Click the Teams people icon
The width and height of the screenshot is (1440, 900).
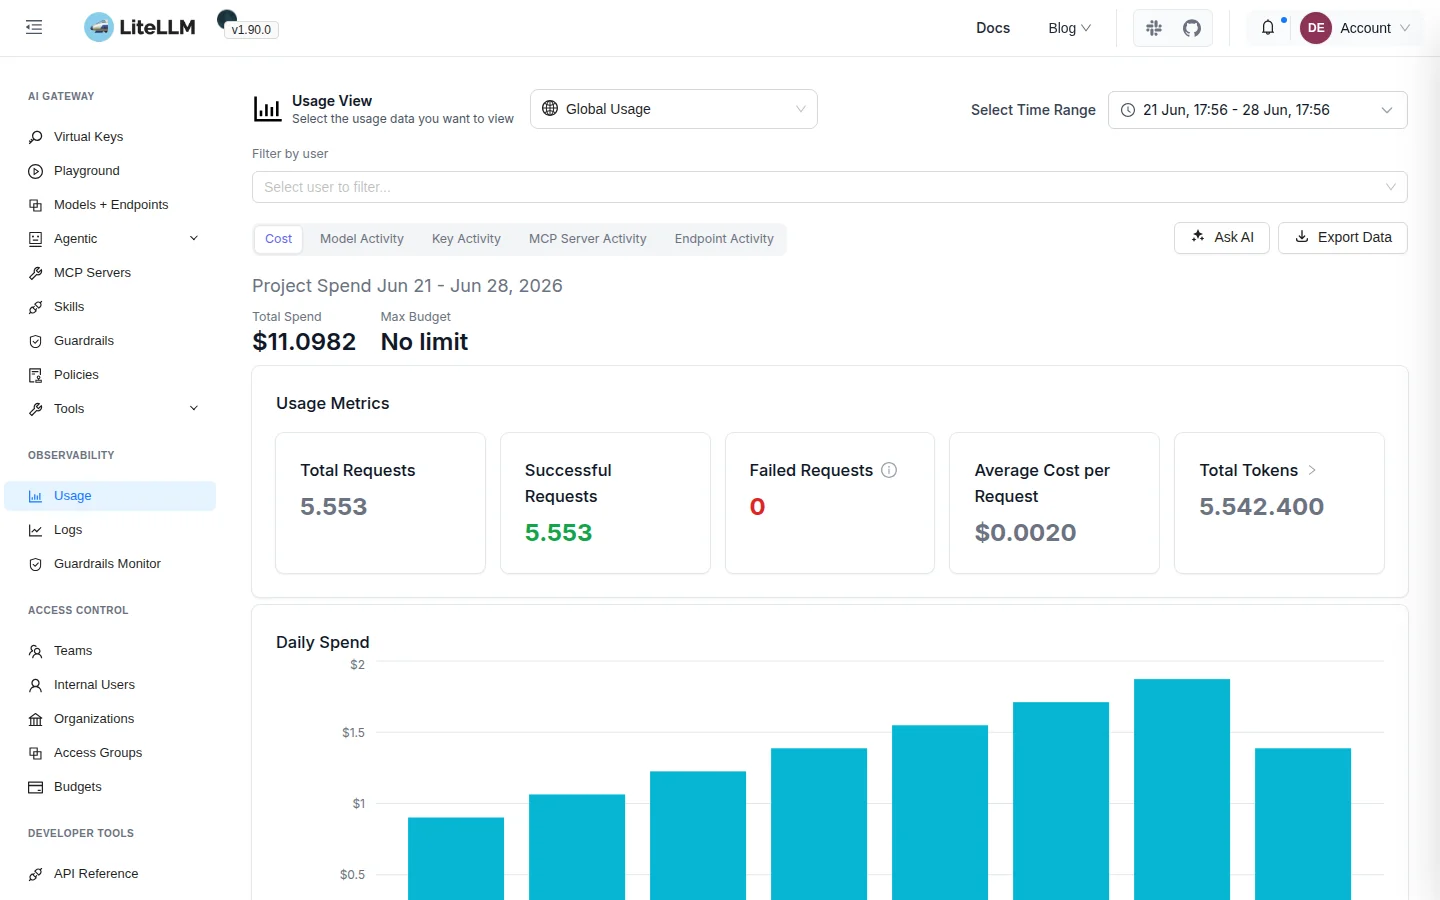[36, 651]
